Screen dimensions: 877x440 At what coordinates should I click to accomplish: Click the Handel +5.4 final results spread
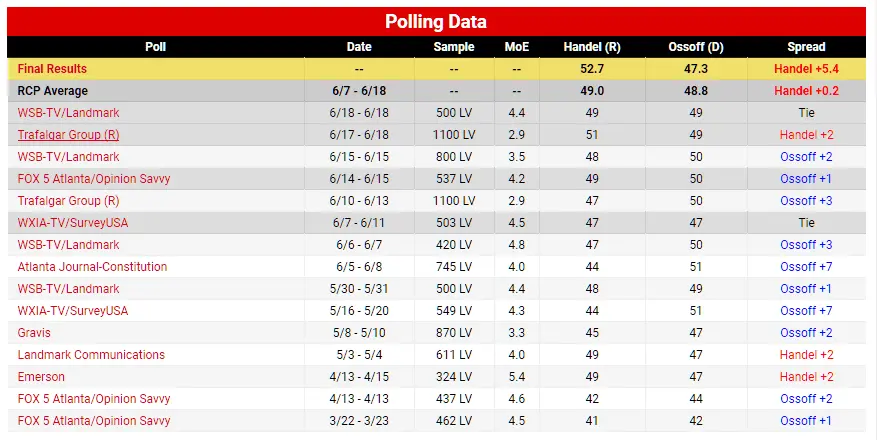[806, 69]
